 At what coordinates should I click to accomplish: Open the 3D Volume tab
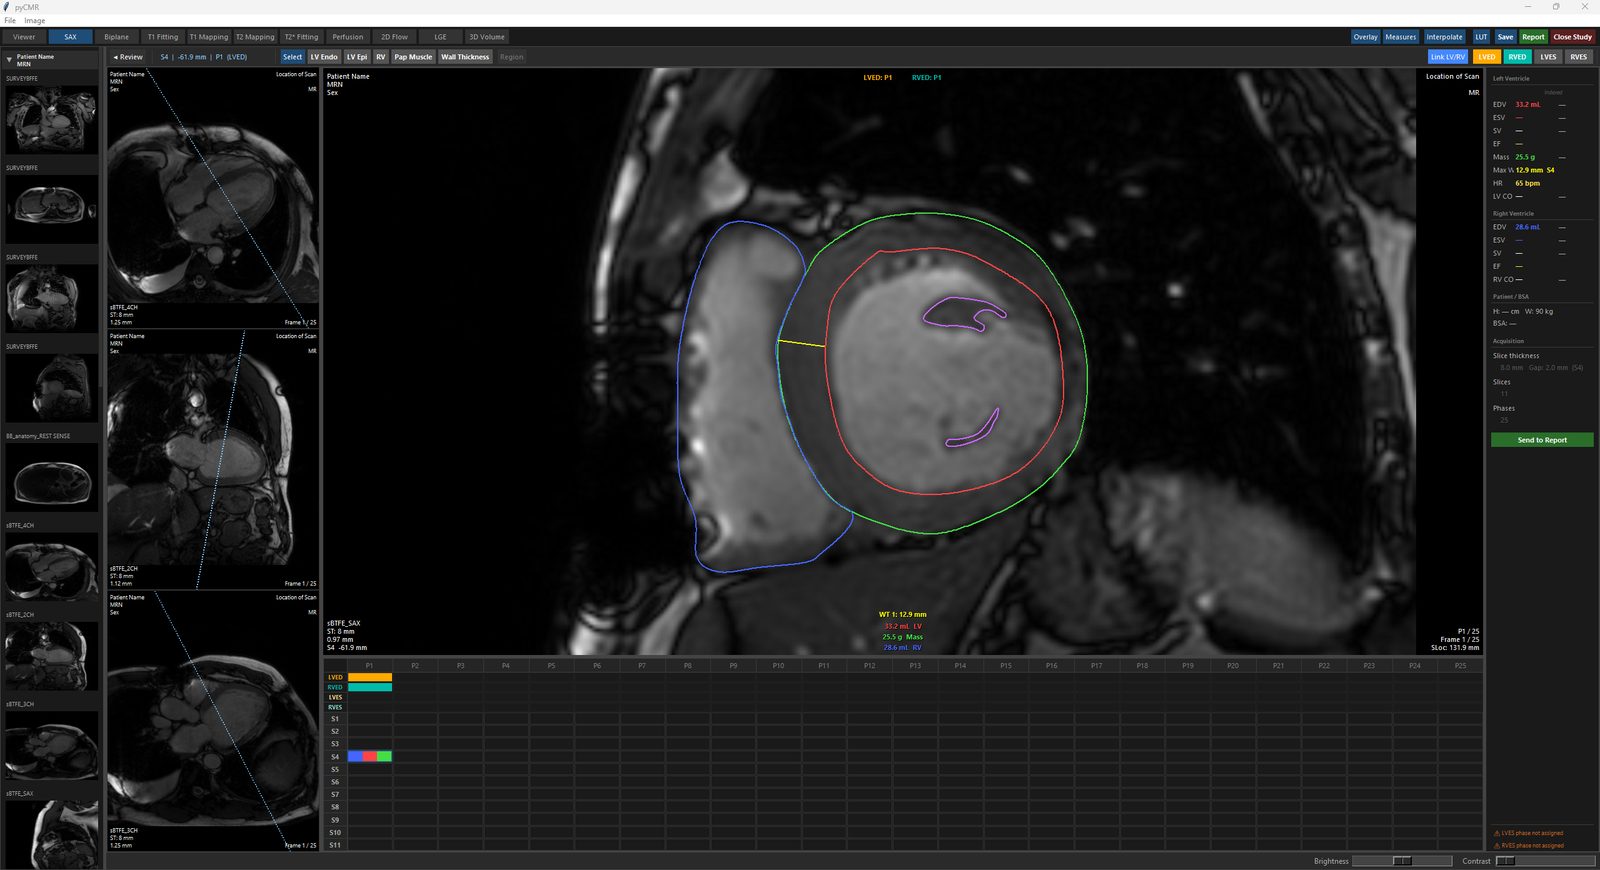[x=487, y=37]
